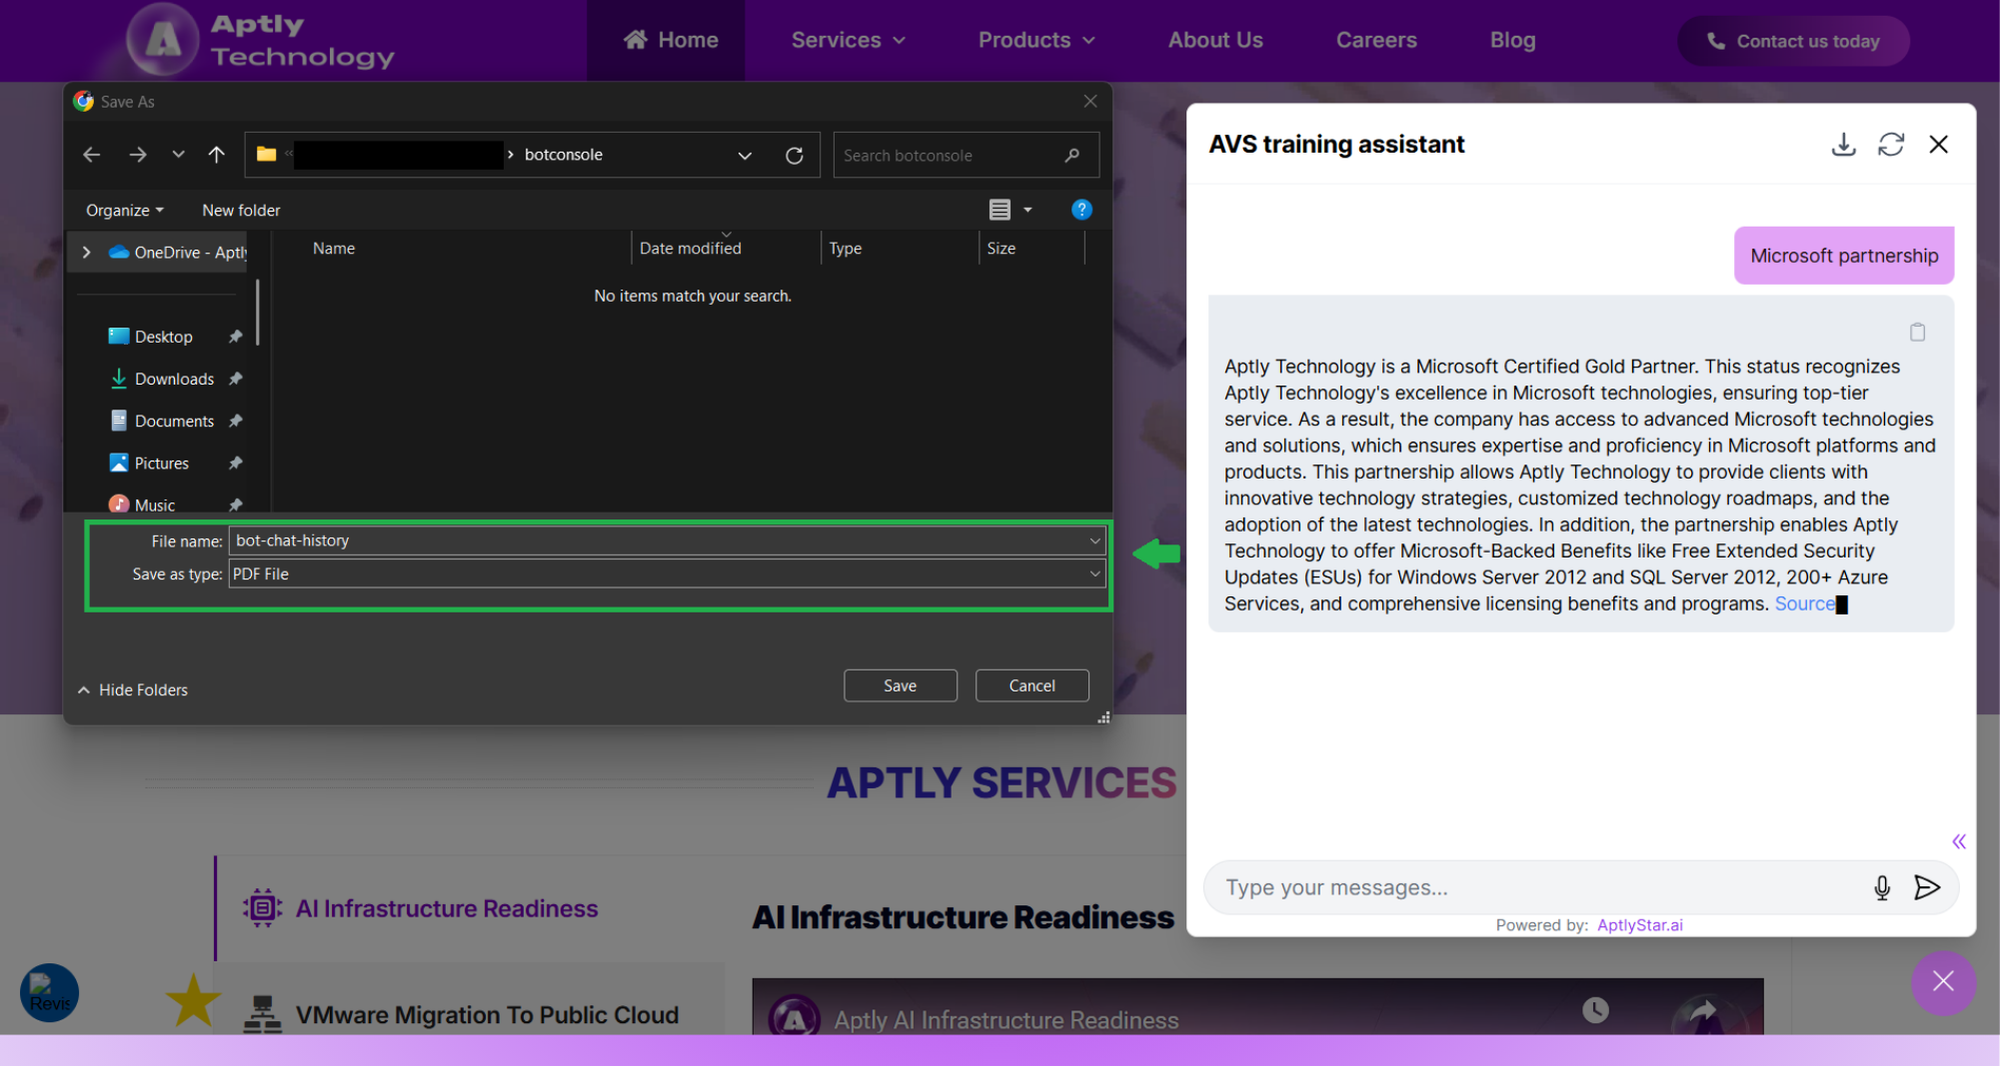The width and height of the screenshot is (2000, 1066).
Task: Open the address bar path dropdown
Action: point(745,155)
